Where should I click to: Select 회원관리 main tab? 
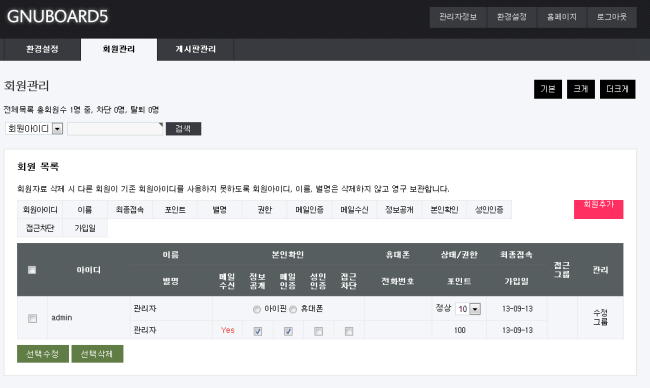tap(119, 49)
